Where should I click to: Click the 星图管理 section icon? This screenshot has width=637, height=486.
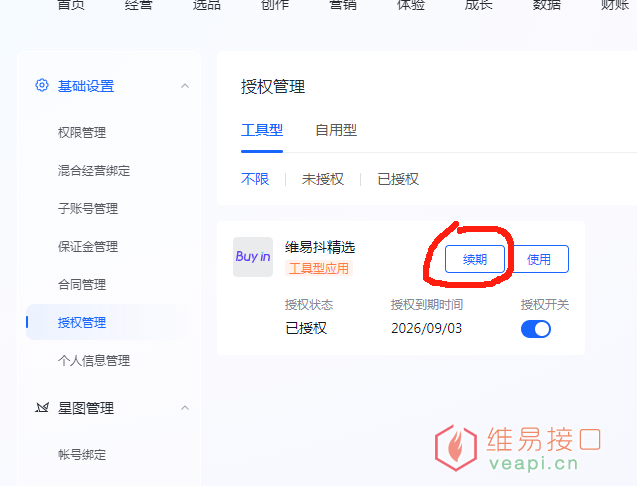click(x=42, y=408)
